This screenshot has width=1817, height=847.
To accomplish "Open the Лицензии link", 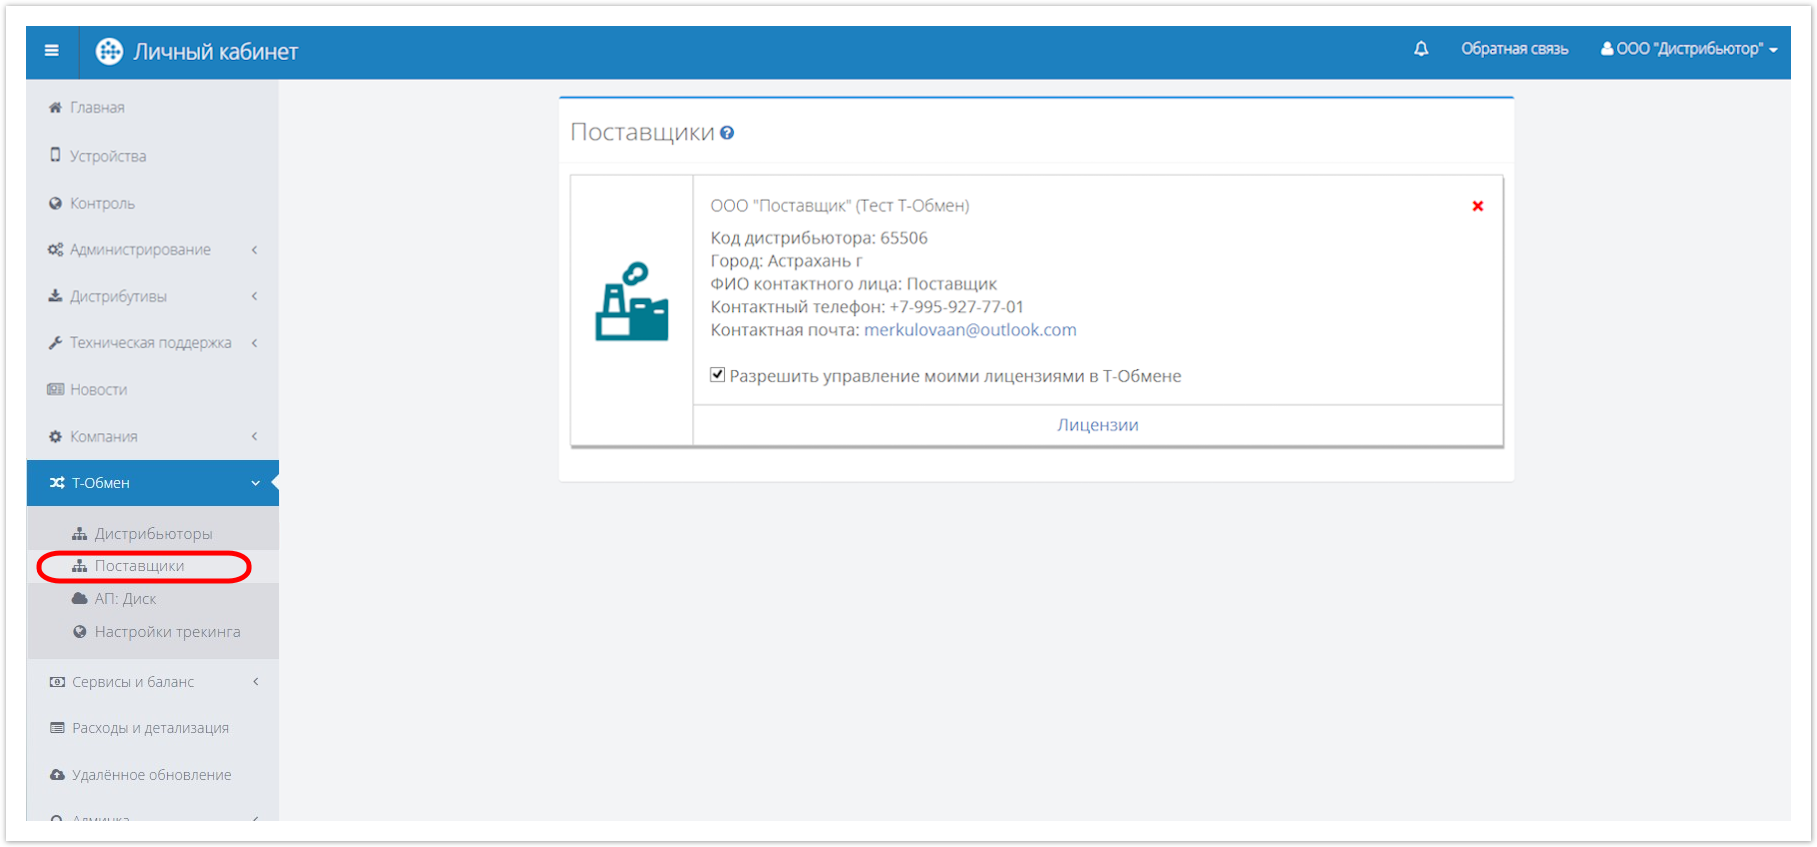I will tap(1097, 425).
